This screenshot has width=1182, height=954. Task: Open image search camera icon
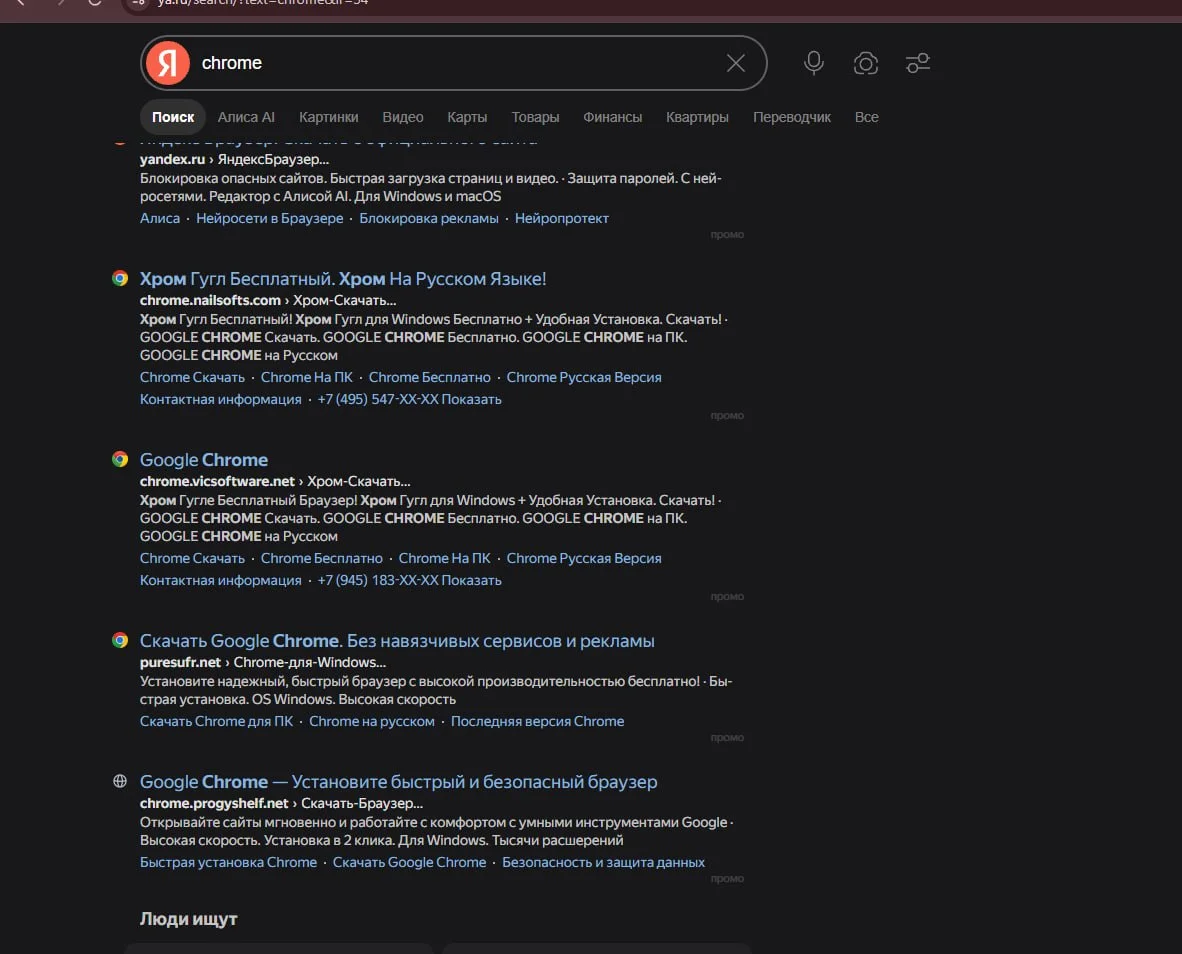[865, 63]
